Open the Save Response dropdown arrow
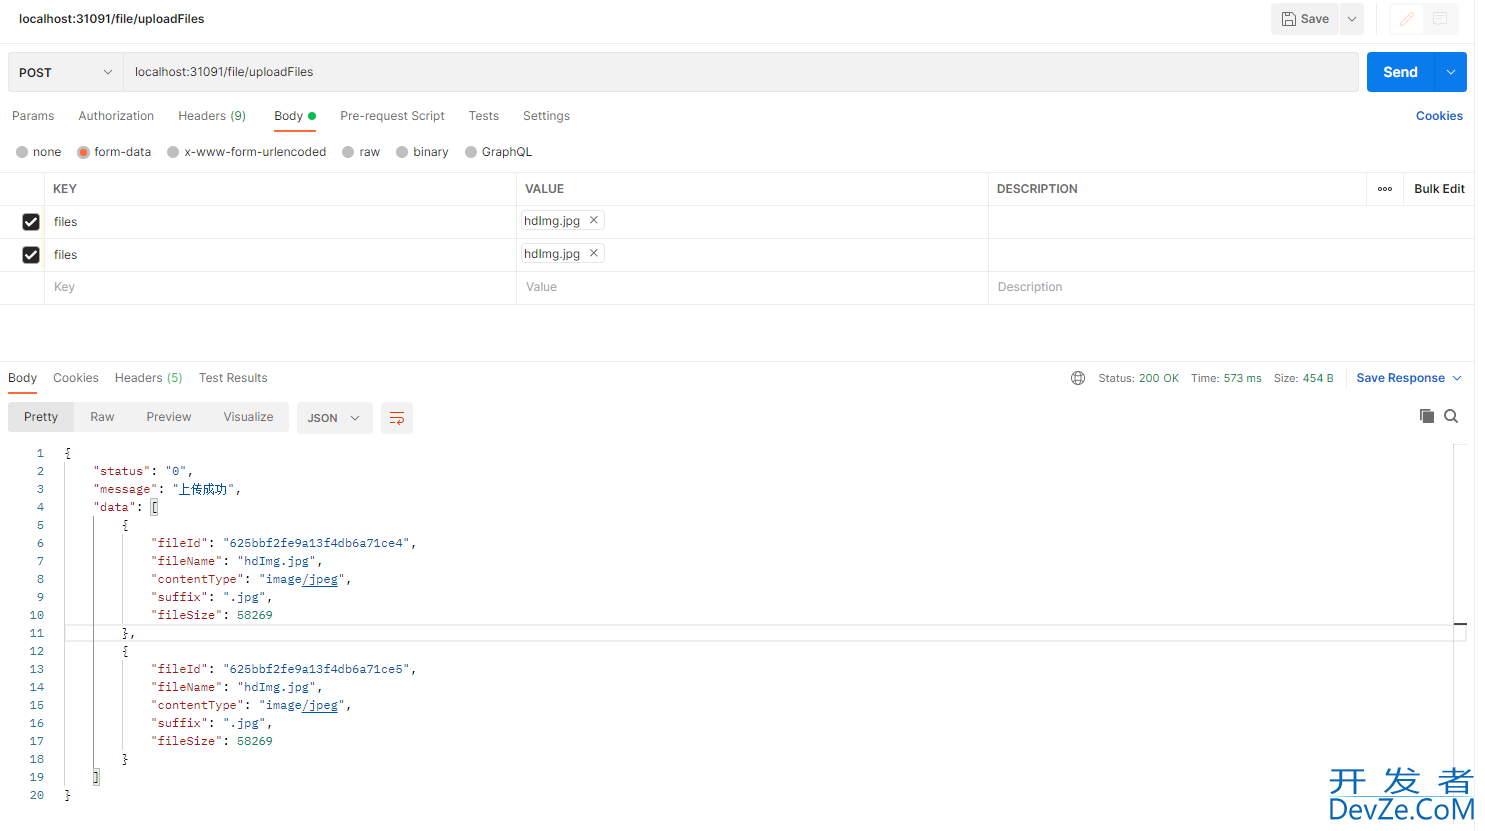Screen dimensions: 1485x831 point(1457,378)
